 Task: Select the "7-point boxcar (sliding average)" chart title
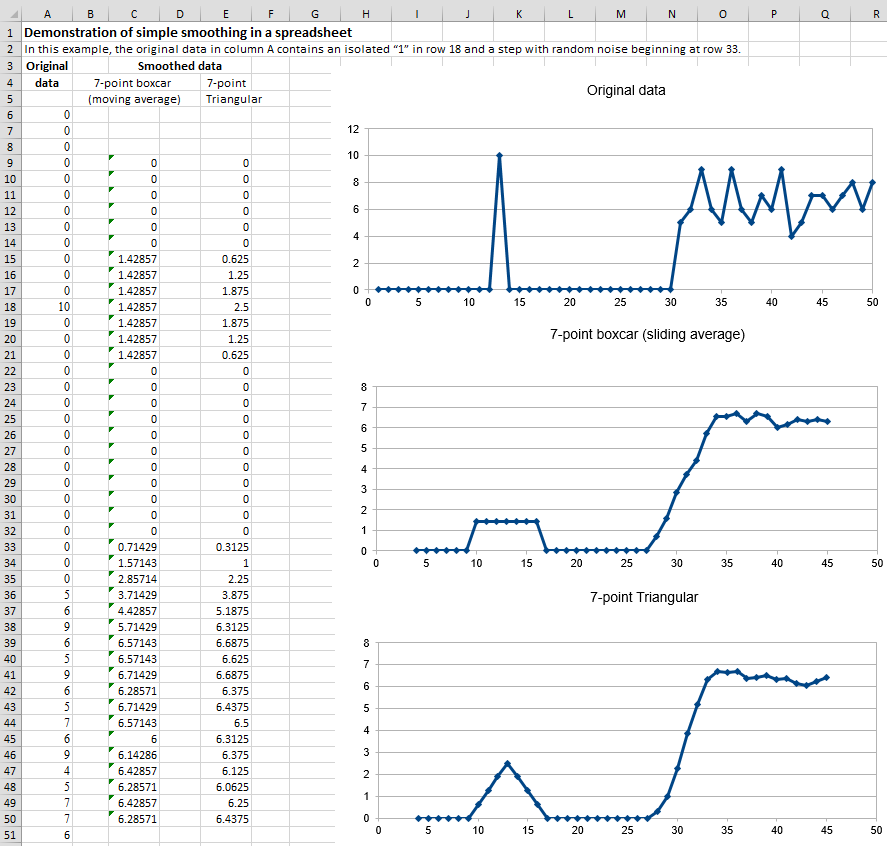pyautogui.click(x=647, y=334)
